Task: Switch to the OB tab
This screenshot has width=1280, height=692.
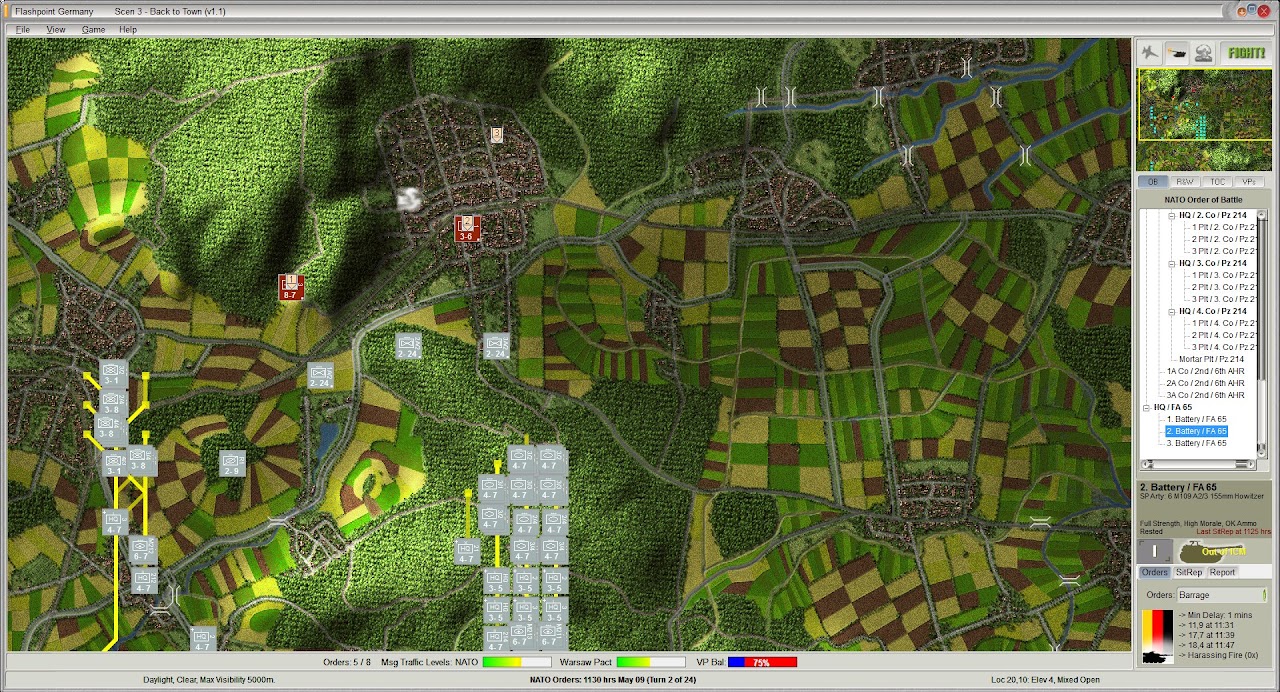Action: [1153, 182]
